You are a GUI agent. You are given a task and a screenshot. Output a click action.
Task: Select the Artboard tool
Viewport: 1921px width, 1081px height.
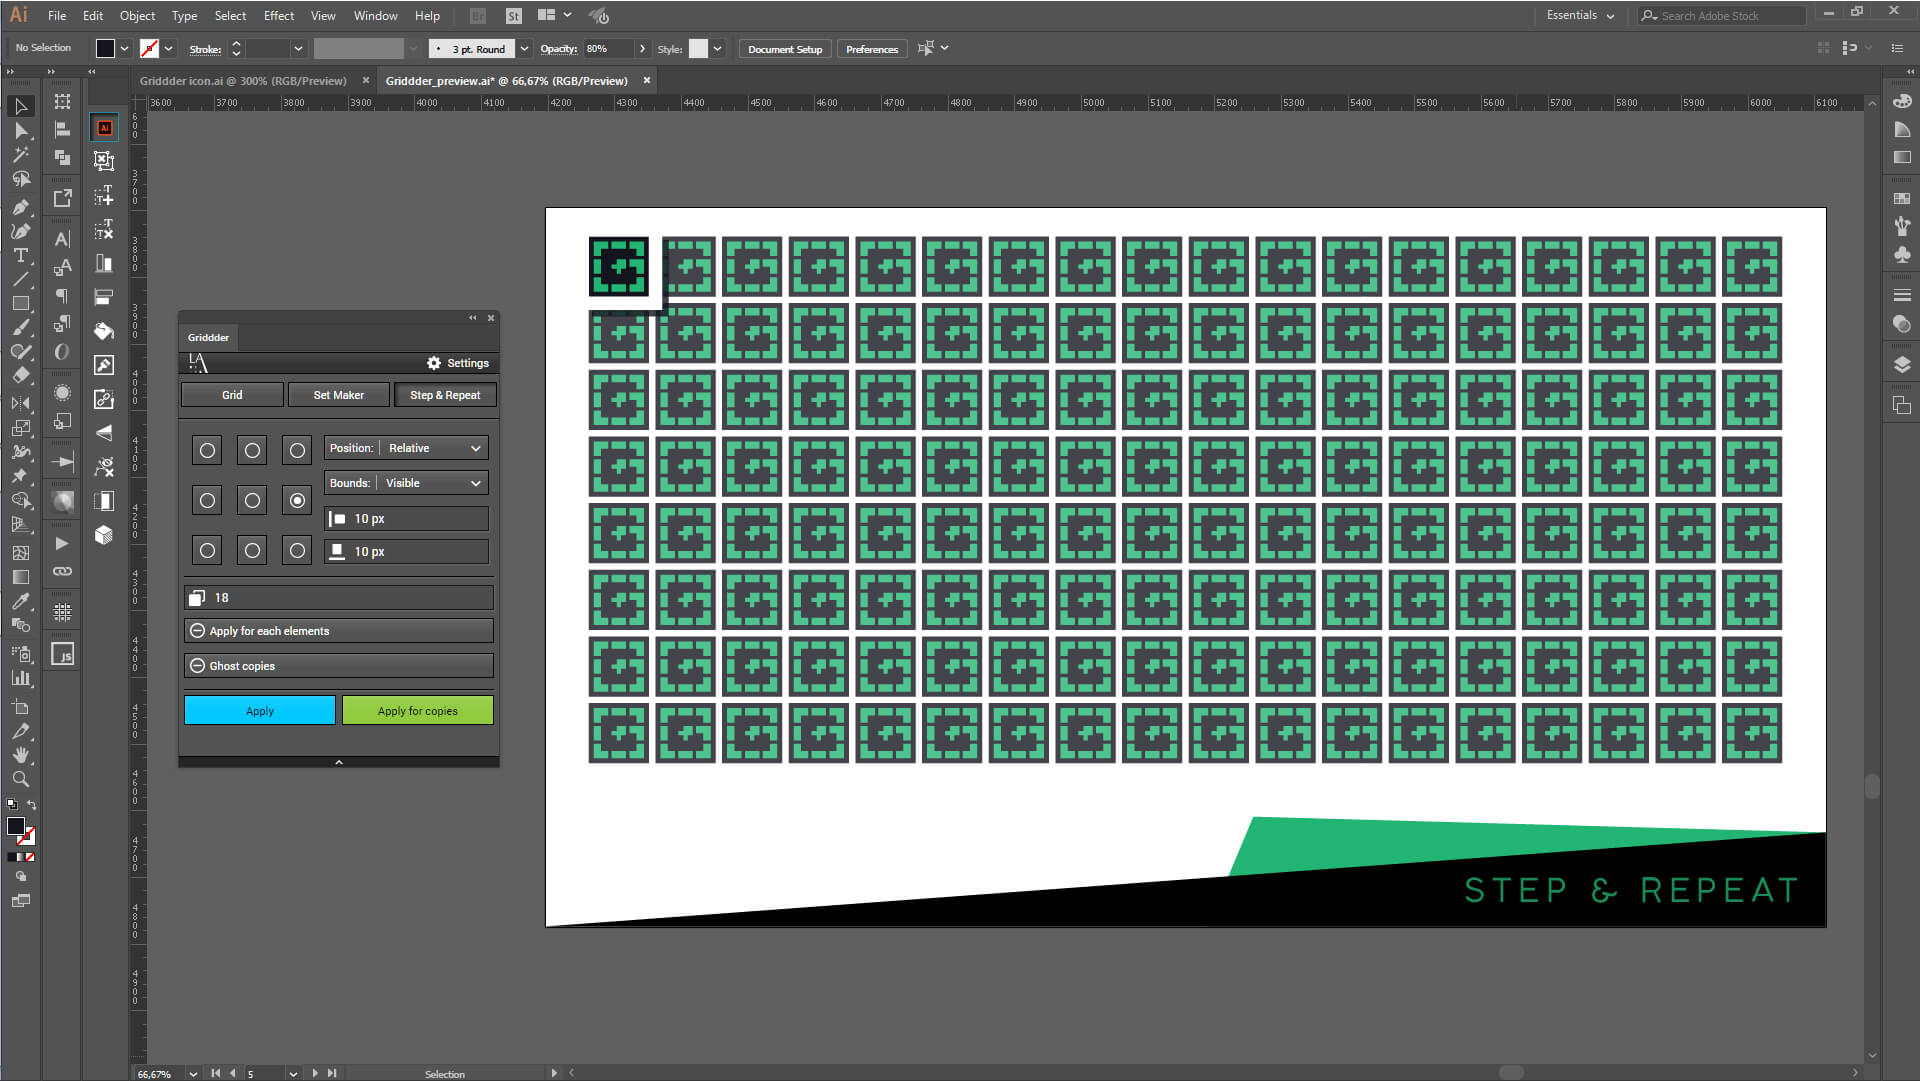[x=20, y=707]
